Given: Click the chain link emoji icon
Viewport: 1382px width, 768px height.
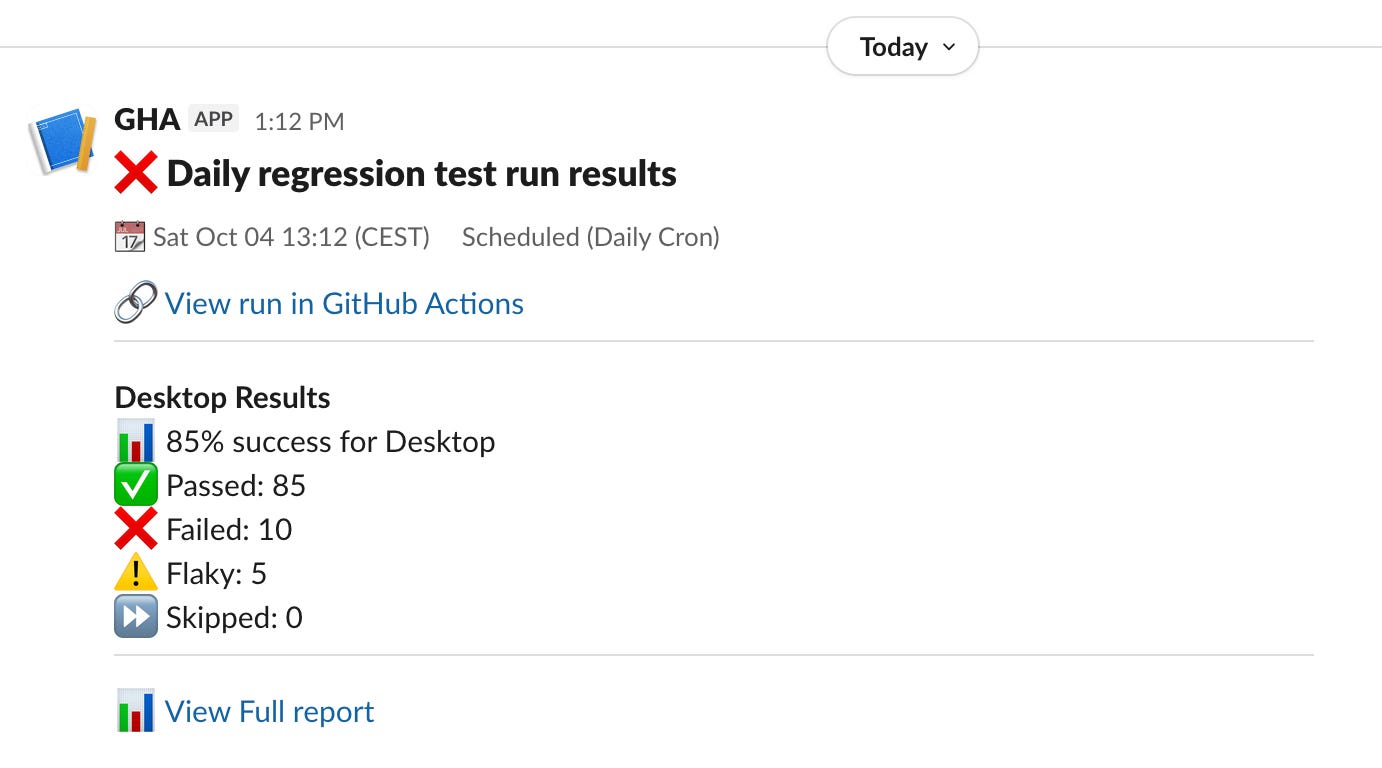Looking at the screenshot, I should pos(135,302).
